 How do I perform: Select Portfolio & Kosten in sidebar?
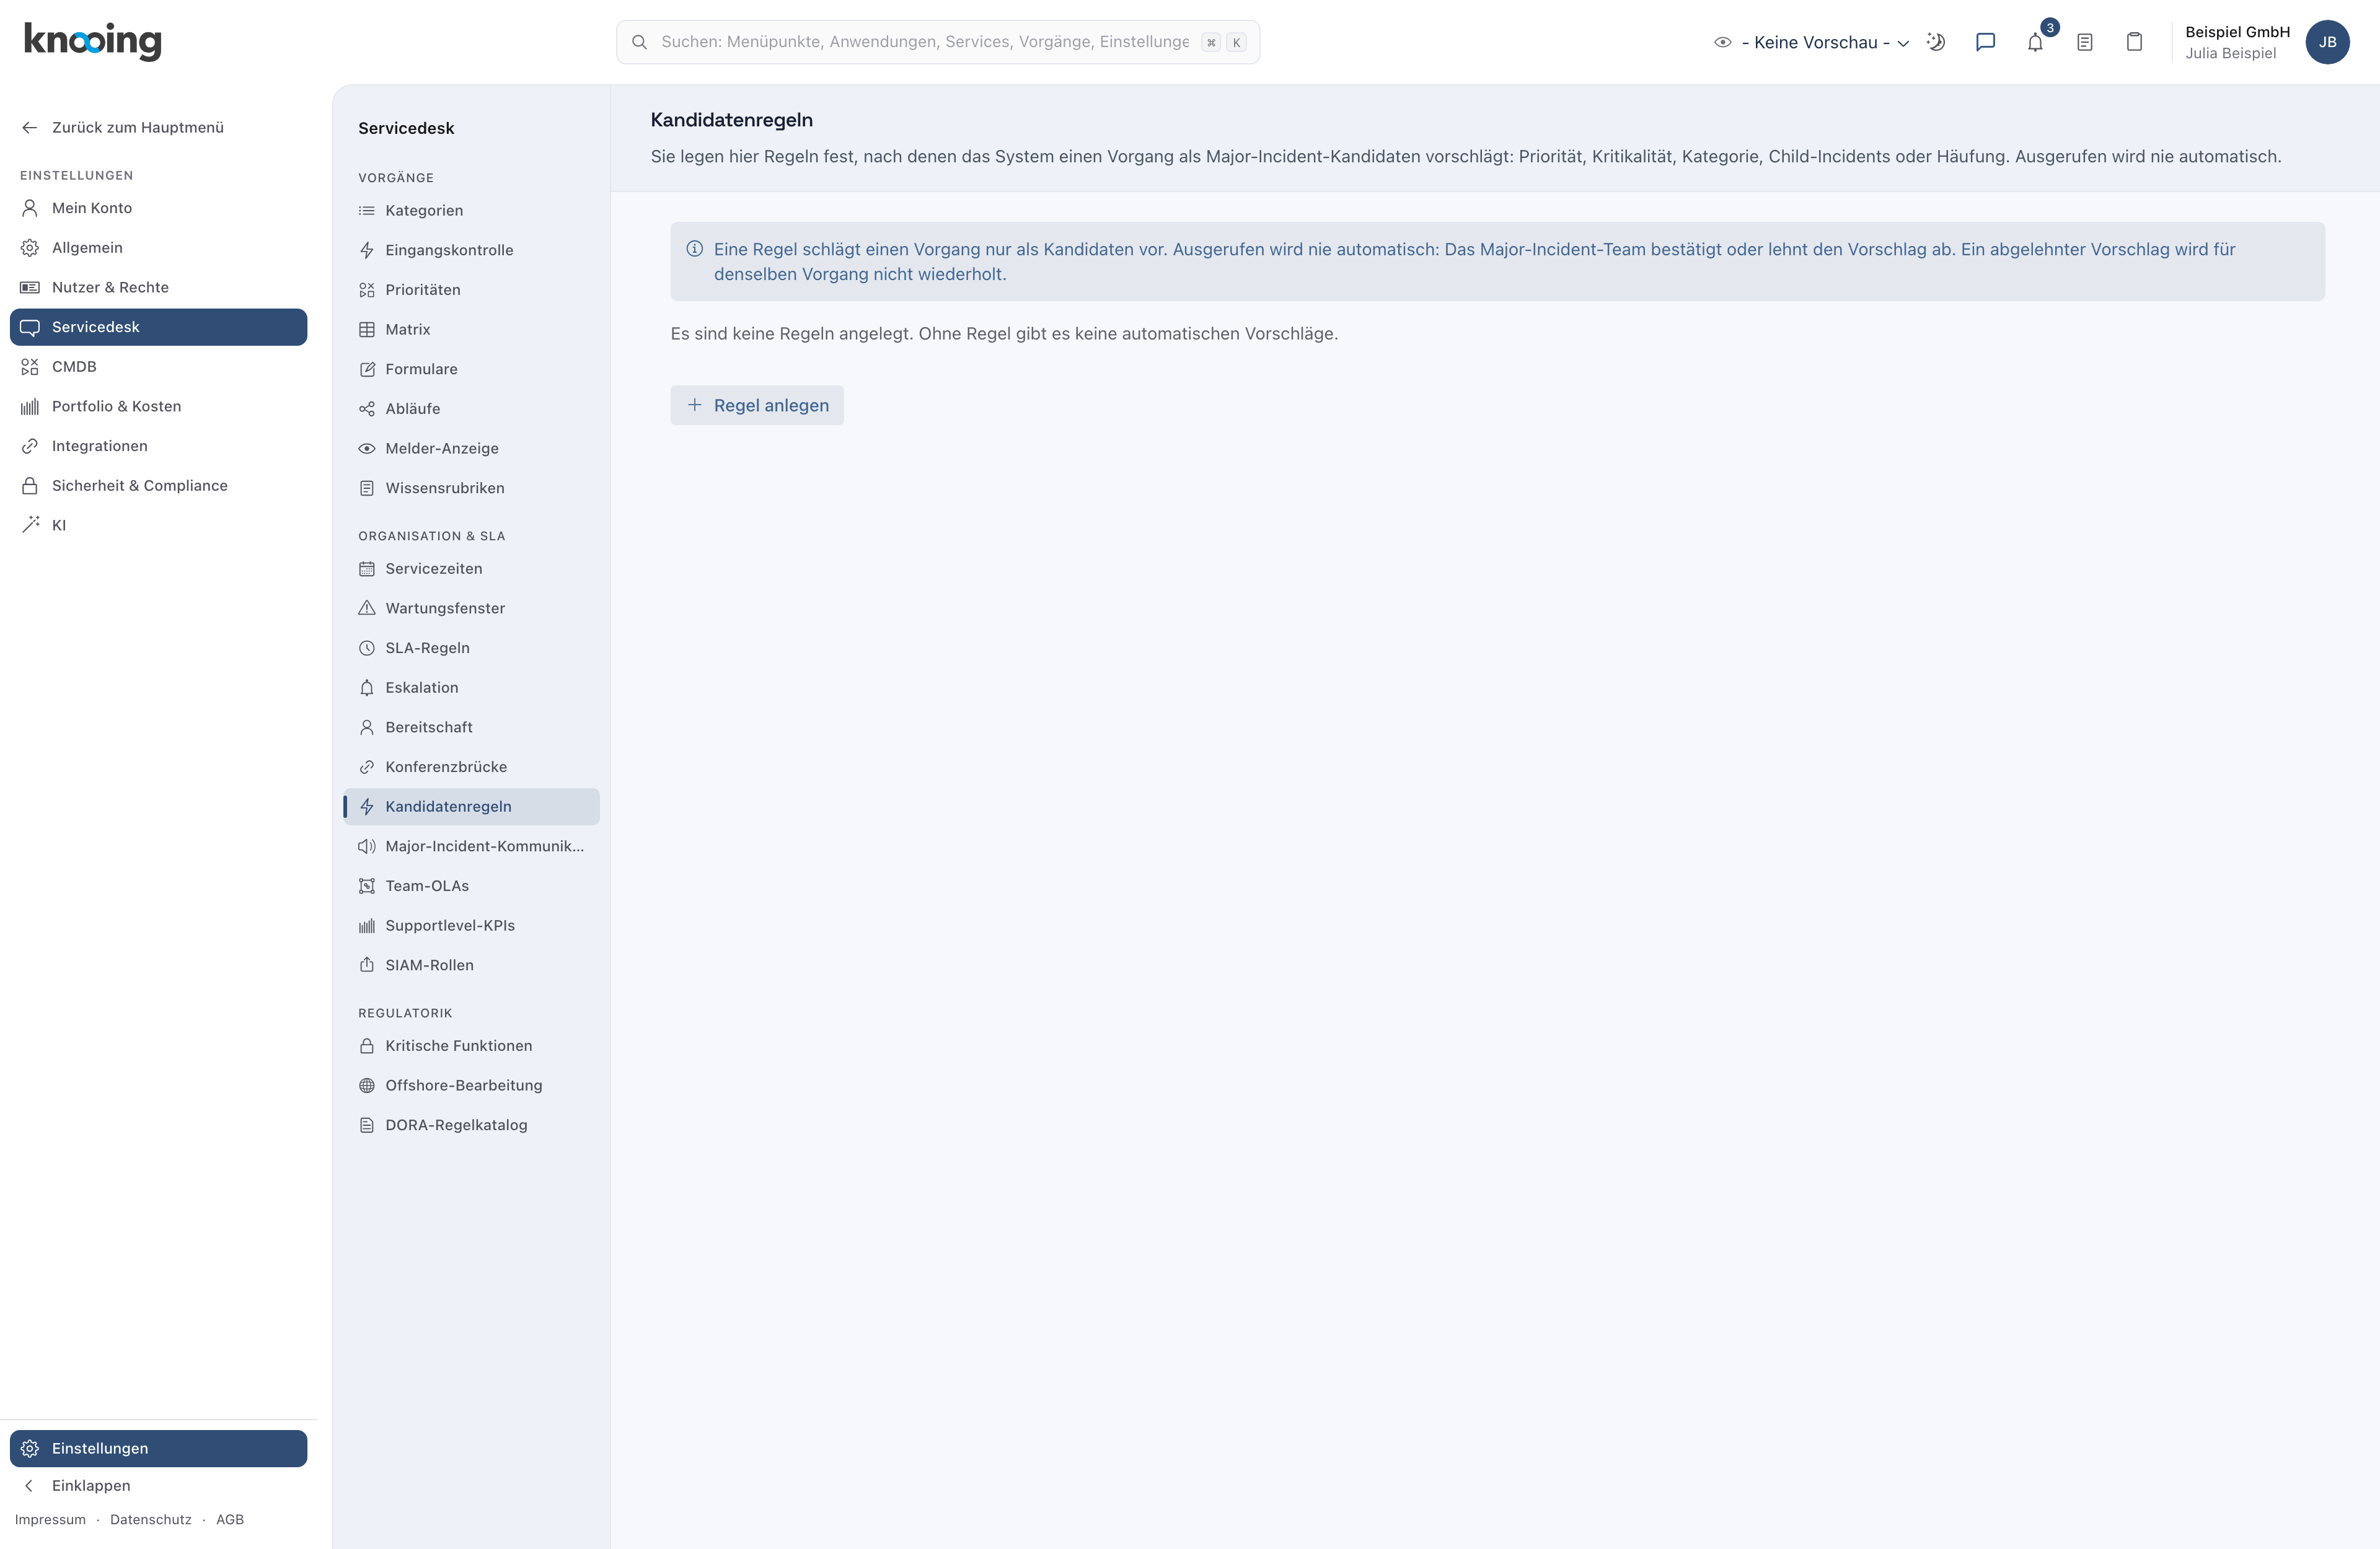click(x=158, y=406)
